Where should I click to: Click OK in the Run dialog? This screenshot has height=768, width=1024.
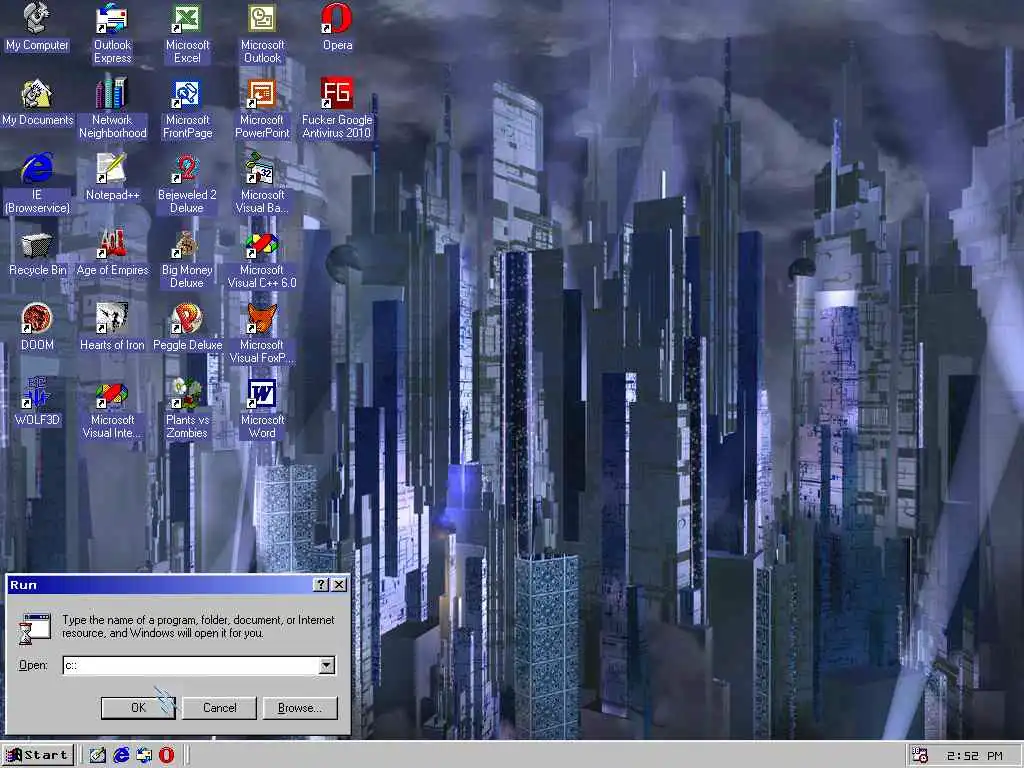[138, 707]
